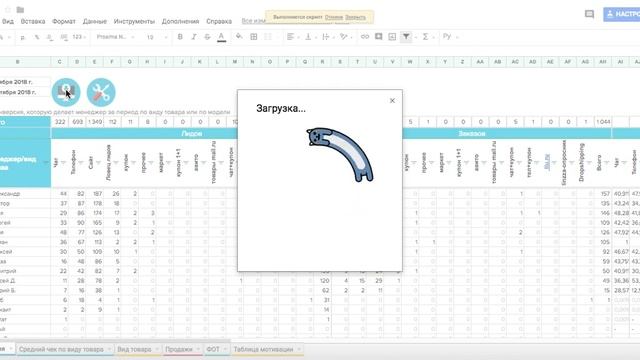Open the horizontal align dropdown
This screenshot has height=360, width=640.
pos(292,37)
